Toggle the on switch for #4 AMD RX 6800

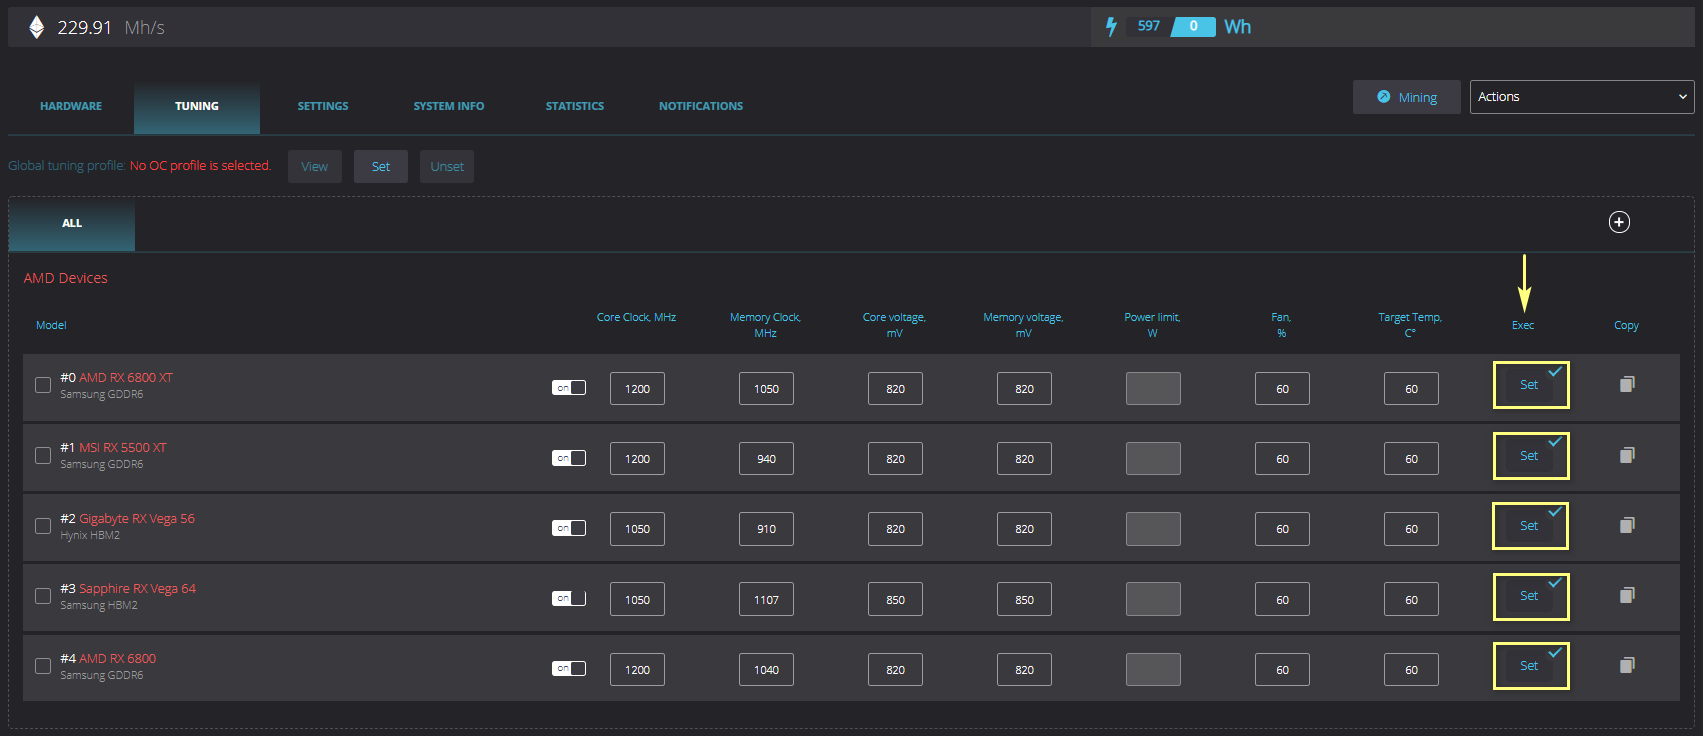tap(569, 668)
